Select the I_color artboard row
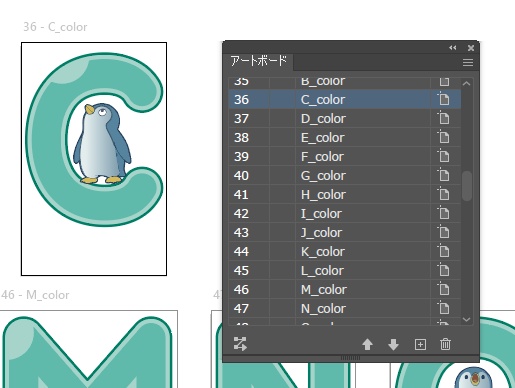This screenshot has height=388, width=515. click(x=345, y=213)
